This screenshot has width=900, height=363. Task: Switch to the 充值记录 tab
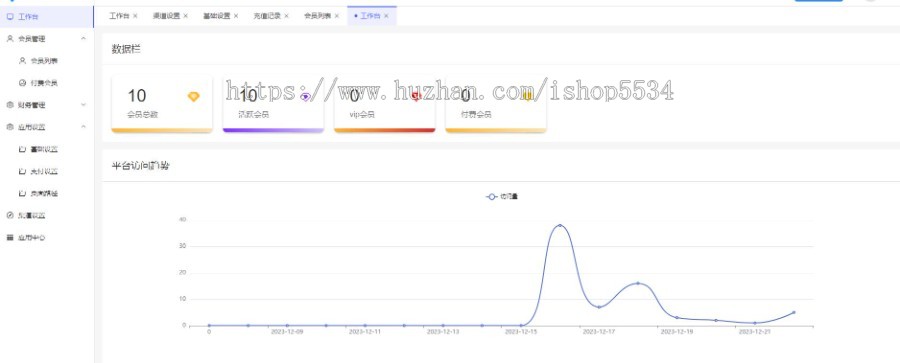tap(267, 16)
